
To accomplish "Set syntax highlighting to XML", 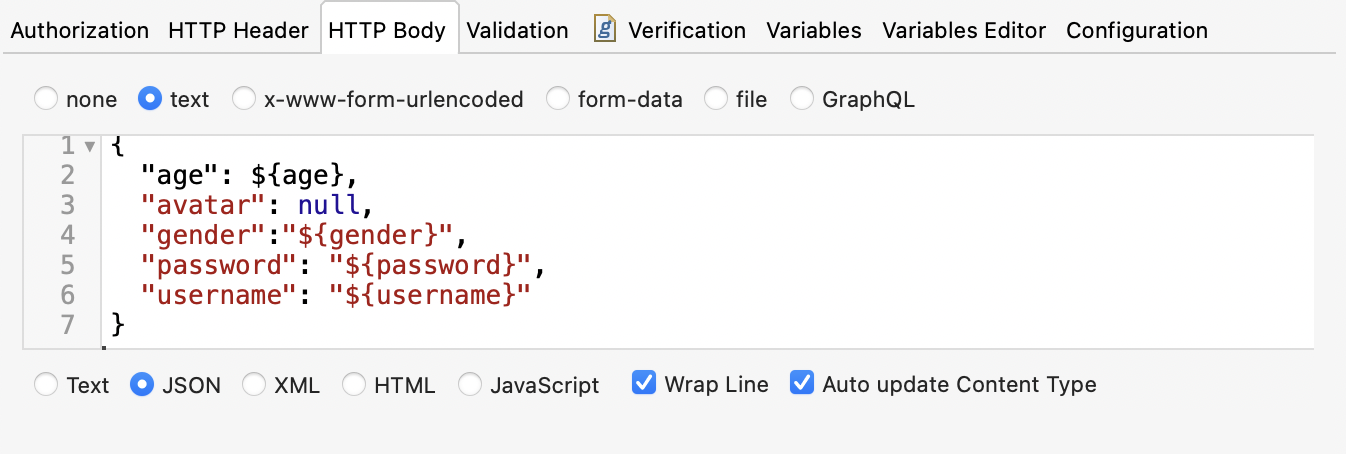I will 254,385.
